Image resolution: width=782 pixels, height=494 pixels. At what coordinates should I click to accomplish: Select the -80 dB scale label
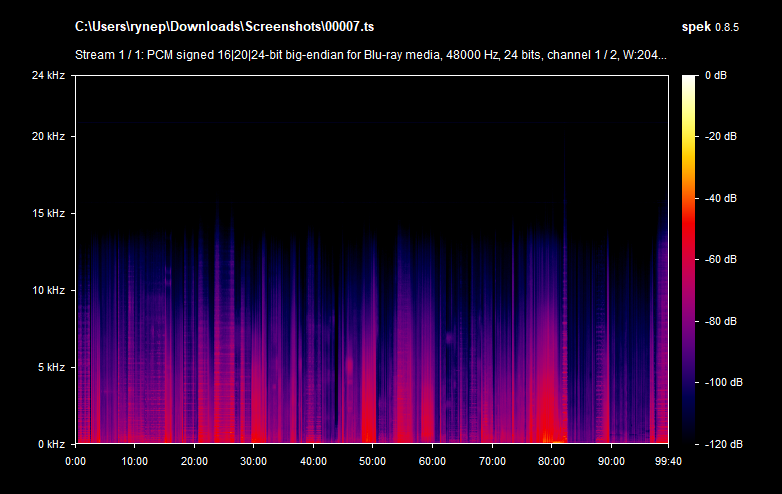721,321
